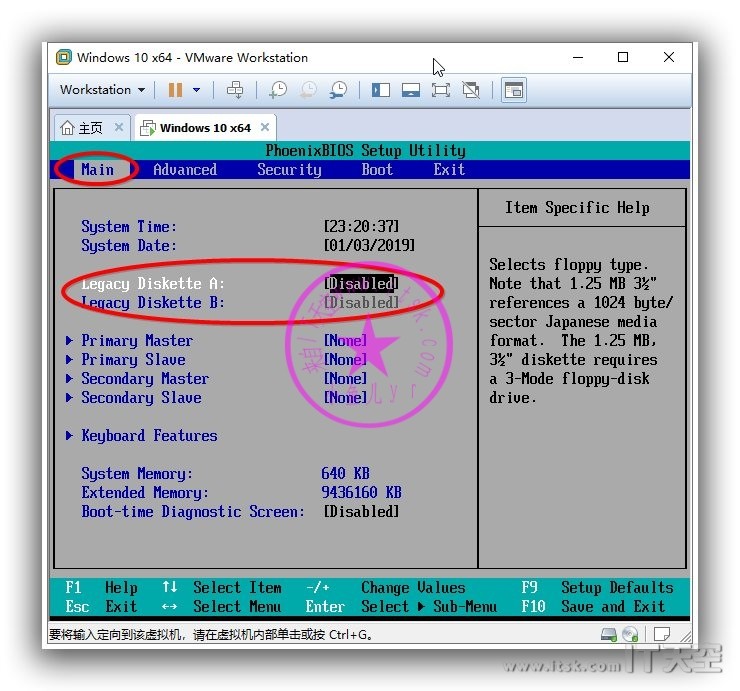
Task: Click the Esc Exit legend
Action: pos(101,607)
